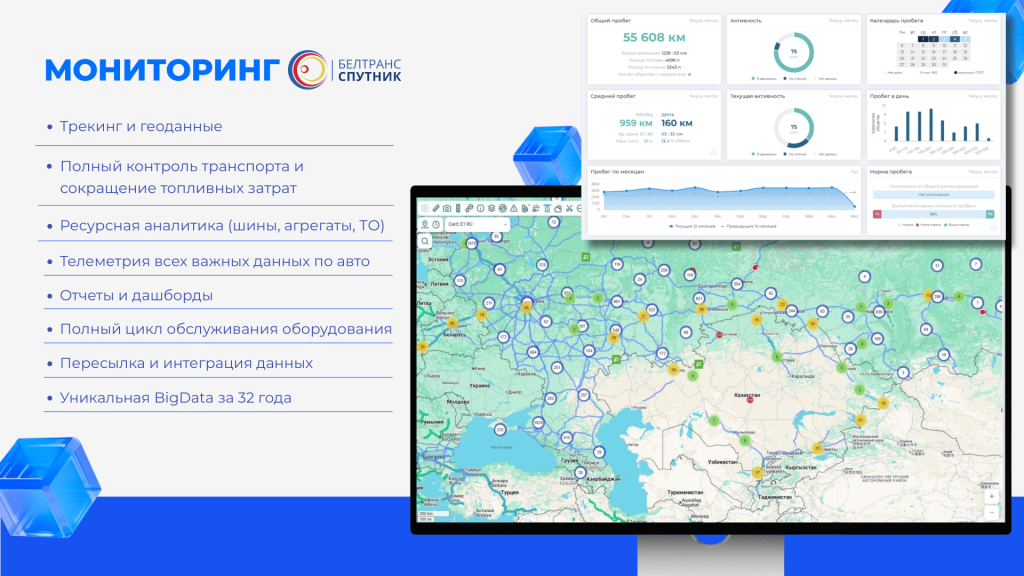Viewport: 1024px width, 576px height.
Task: Open period selector on Общий пробег card
Action: (703, 21)
